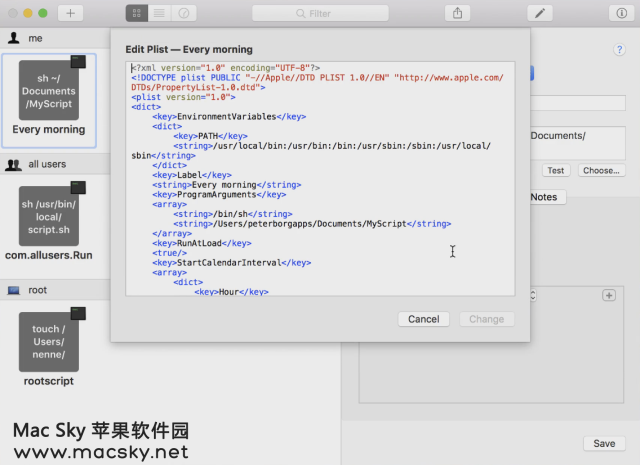Image resolution: width=640 pixels, height=465 pixels.
Task: Click the RunAtLoad key line
Action: click(202, 243)
